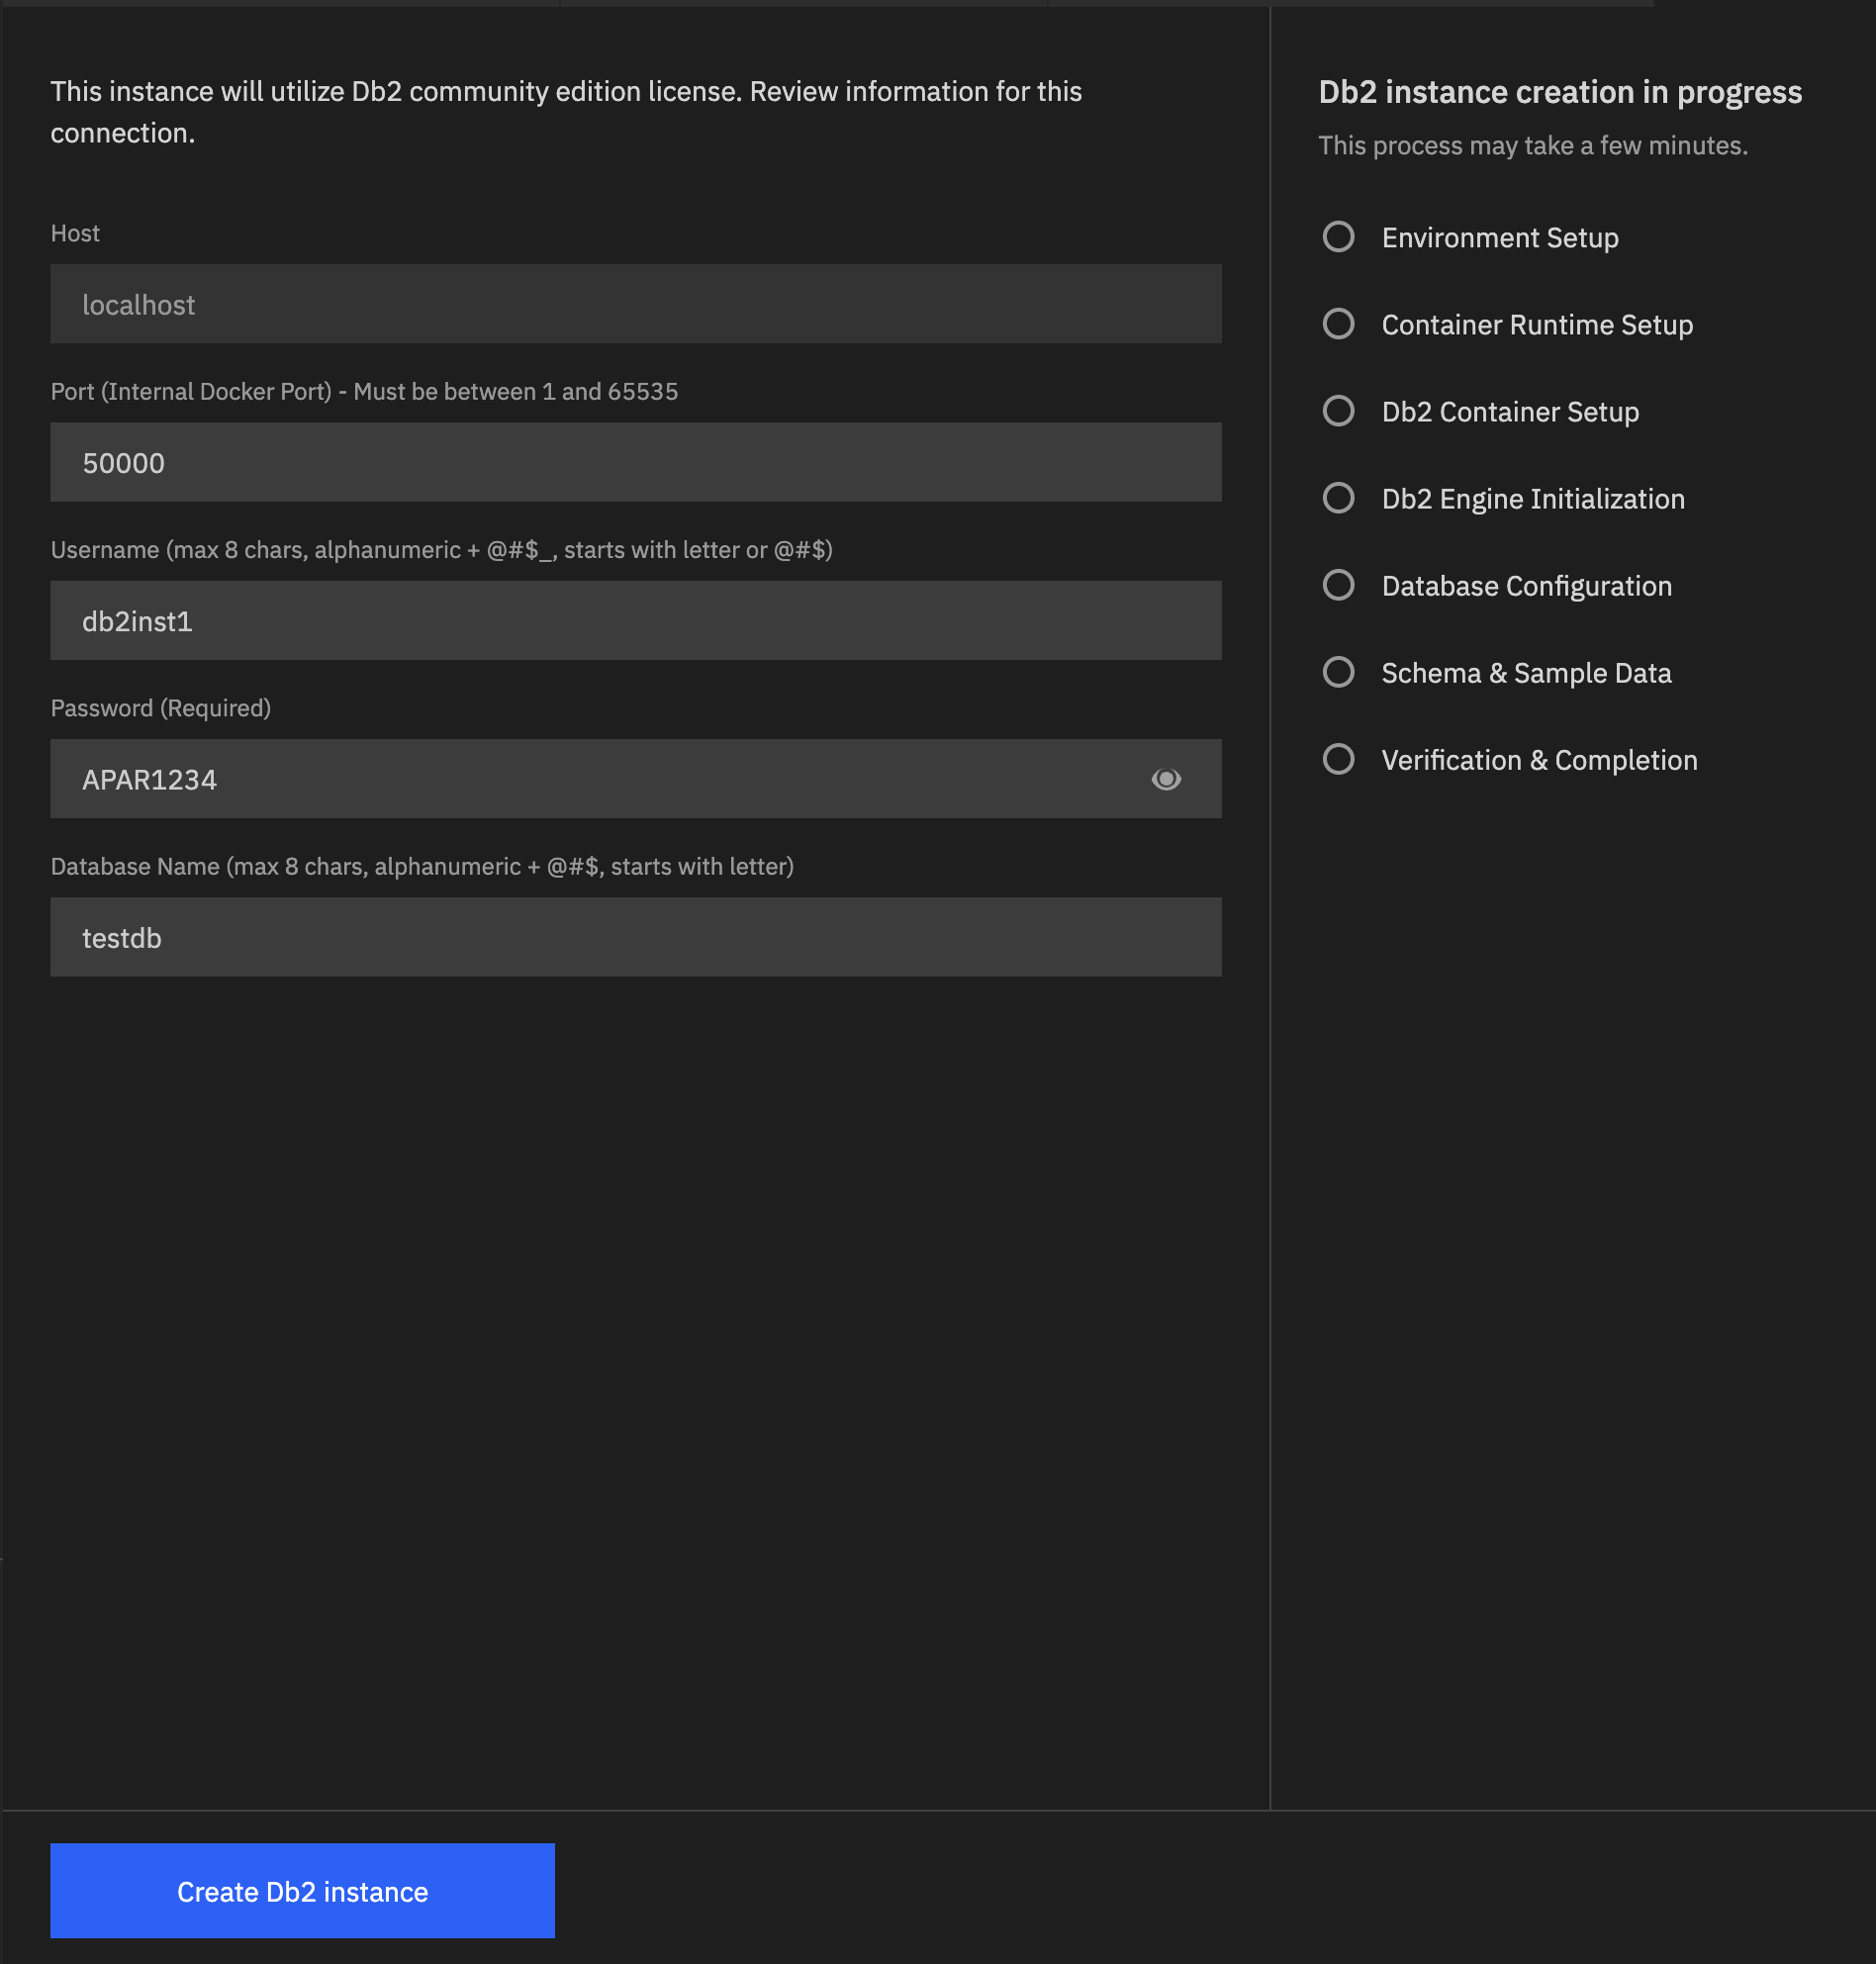Screen dimensions: 1876x1964
Task: Click the Environment Setup progress circle
Action: [1339, 237]
